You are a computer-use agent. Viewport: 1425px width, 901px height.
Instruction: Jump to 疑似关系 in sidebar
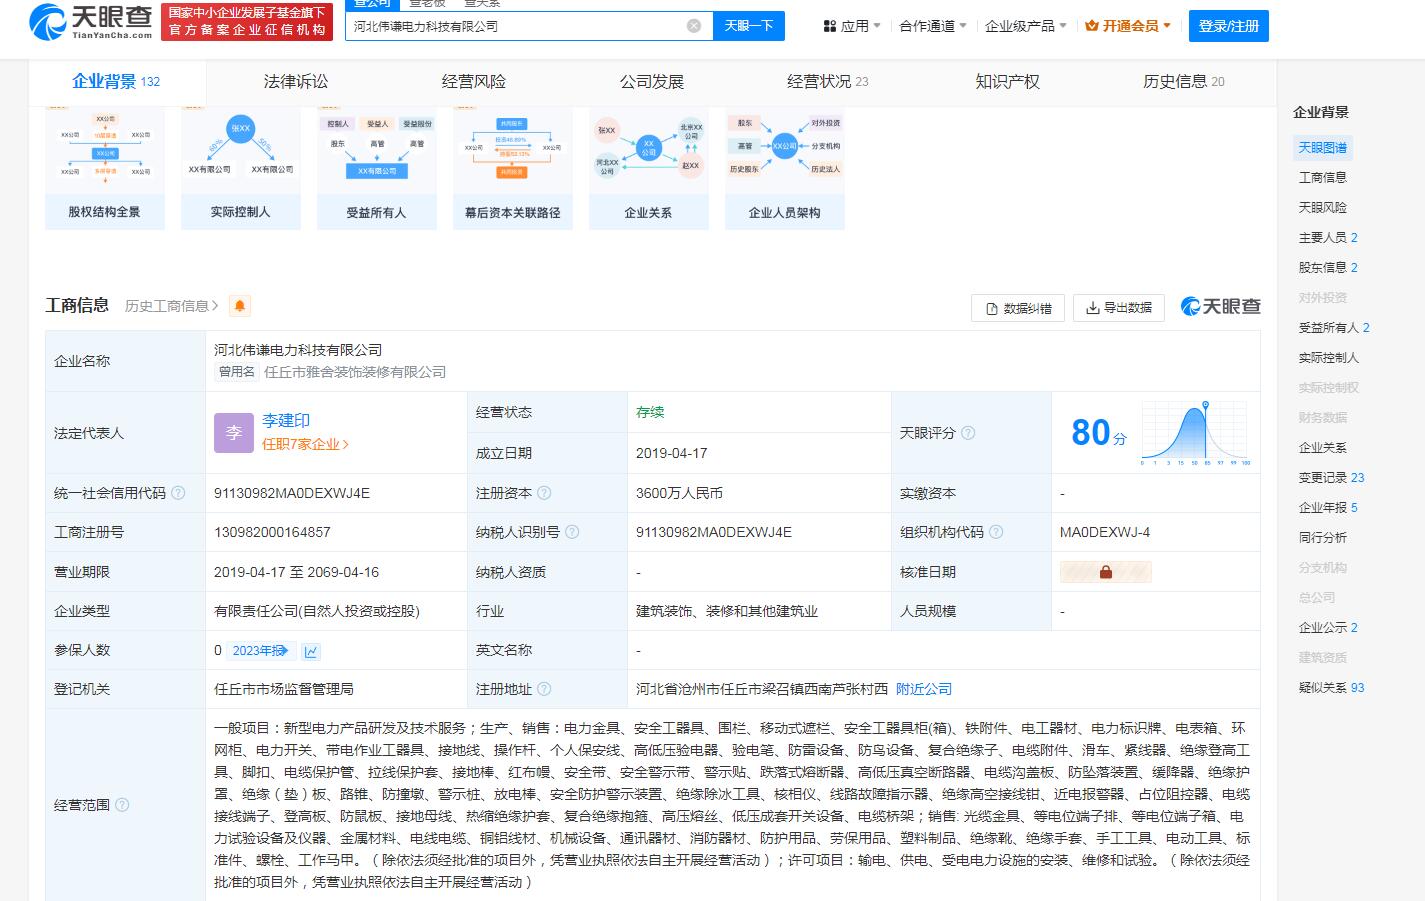(x=1331, y=688)
